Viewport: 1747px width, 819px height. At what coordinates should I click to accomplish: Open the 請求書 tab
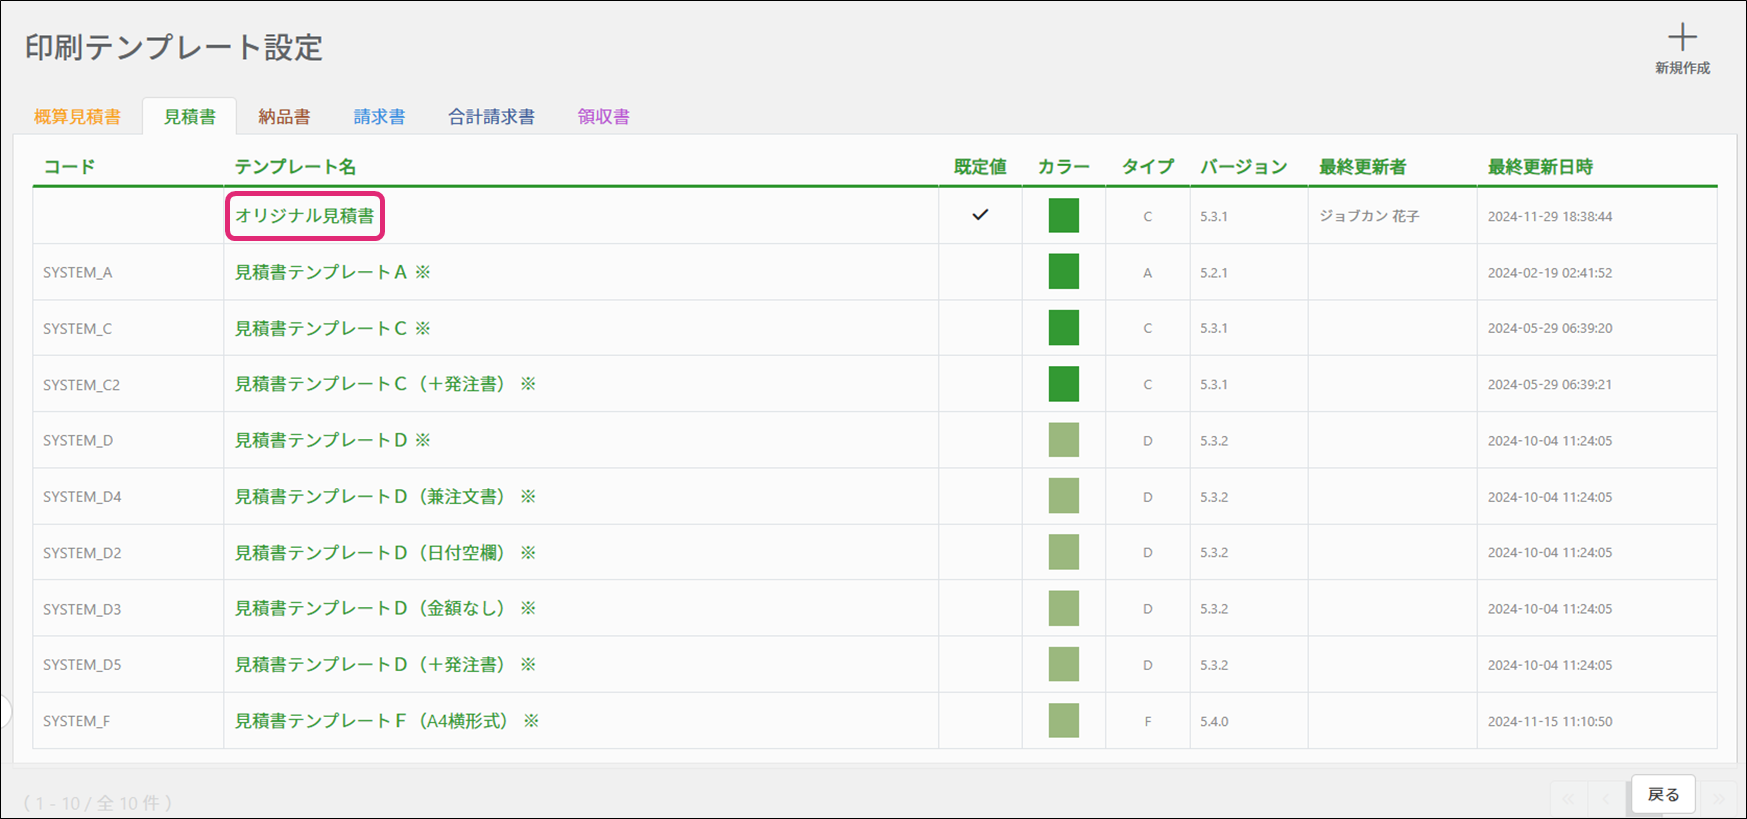click(x=379, y=117)
